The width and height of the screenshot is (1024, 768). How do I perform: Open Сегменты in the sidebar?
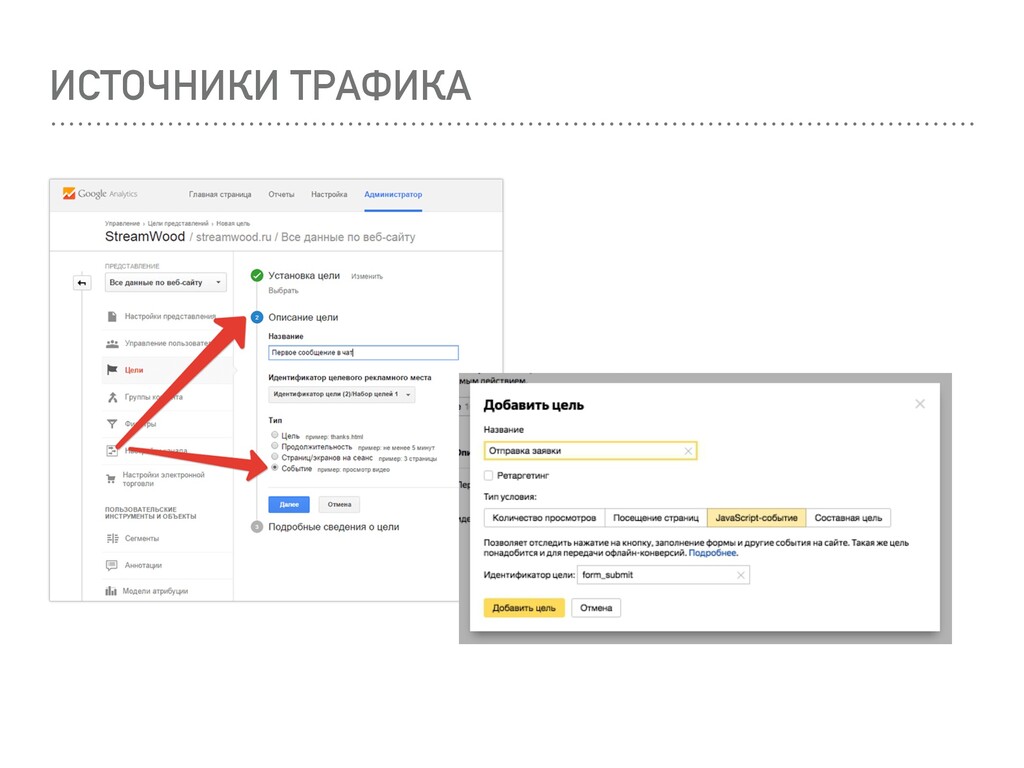pyautogui.click(x=142, y=539)
